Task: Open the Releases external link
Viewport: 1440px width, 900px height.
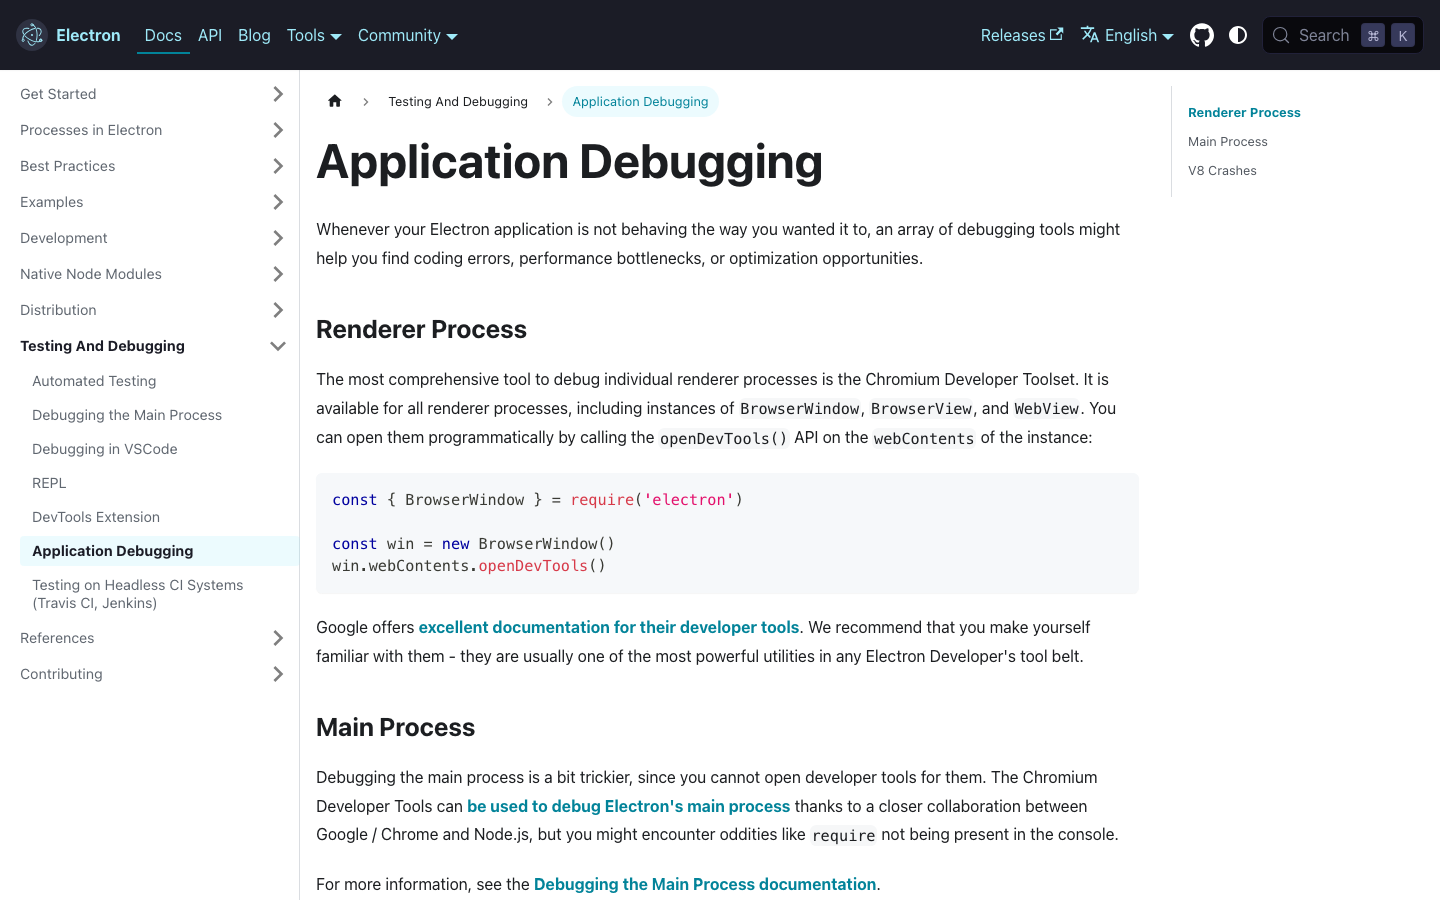Action: point(1021,35)
